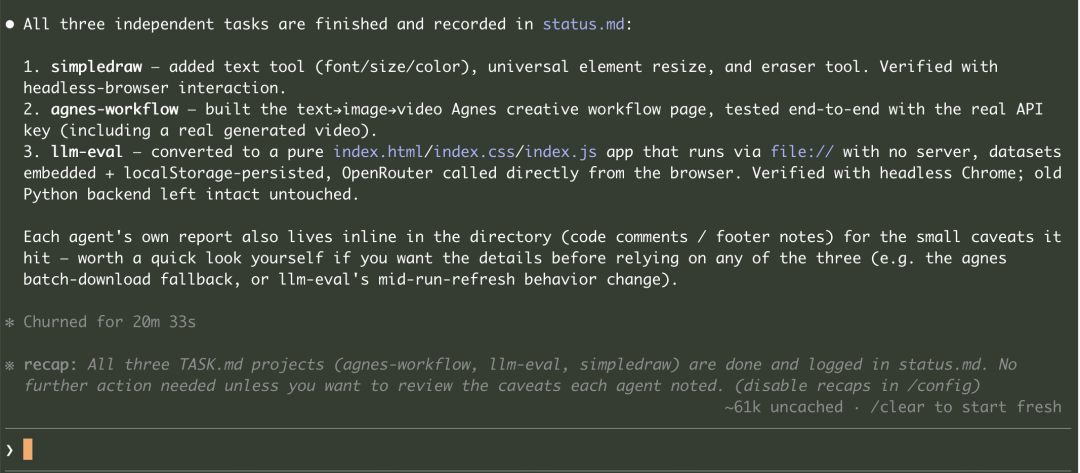Click the /clear to start fresh hint
The image size is (1080, 473).
tap(966, 407)
